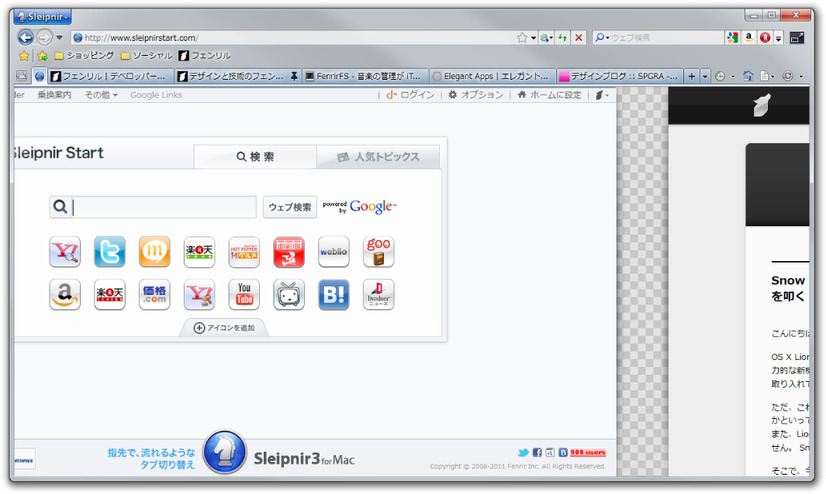Reload the page with green arrows

tap(563, 37)
